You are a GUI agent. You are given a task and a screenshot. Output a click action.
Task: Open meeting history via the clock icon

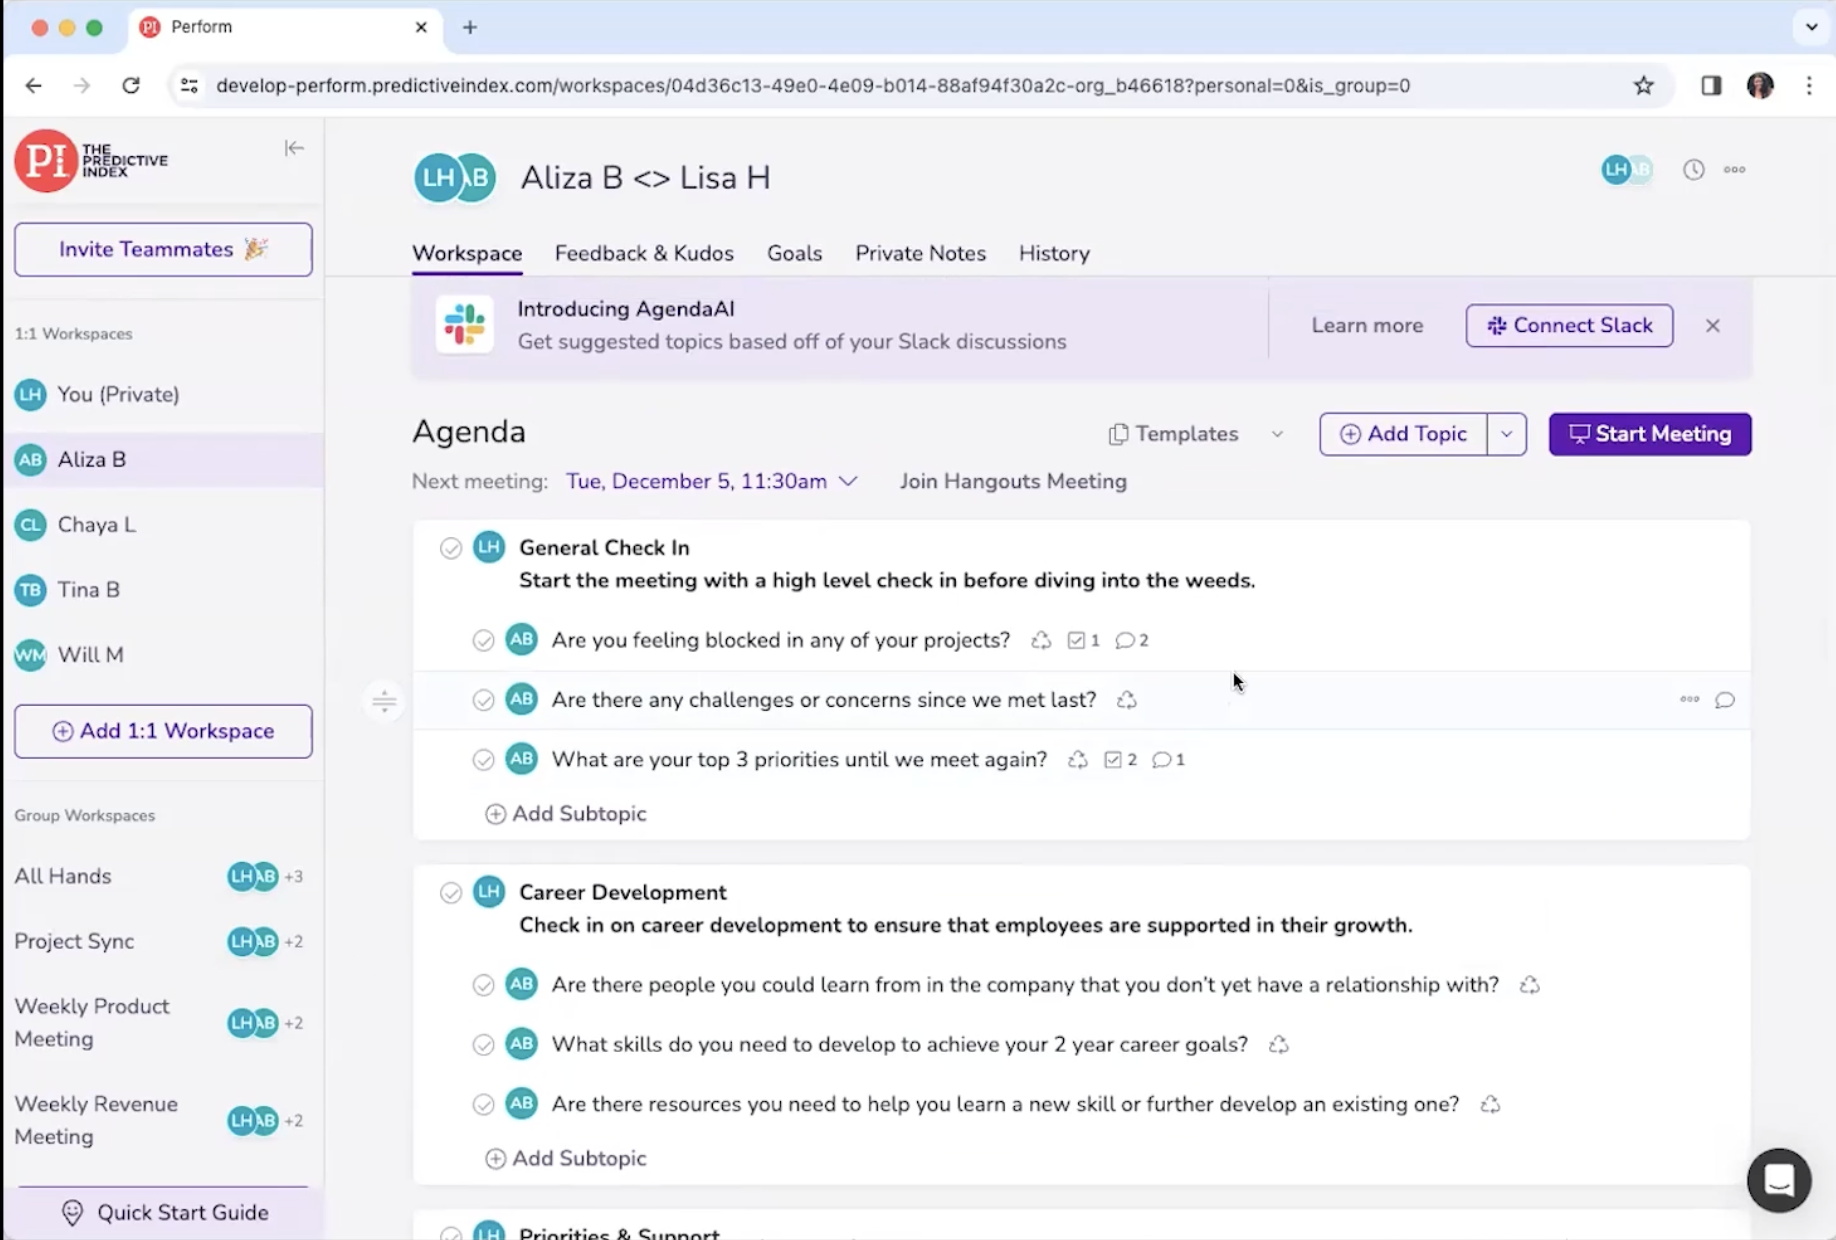(x=1693, y=170)
